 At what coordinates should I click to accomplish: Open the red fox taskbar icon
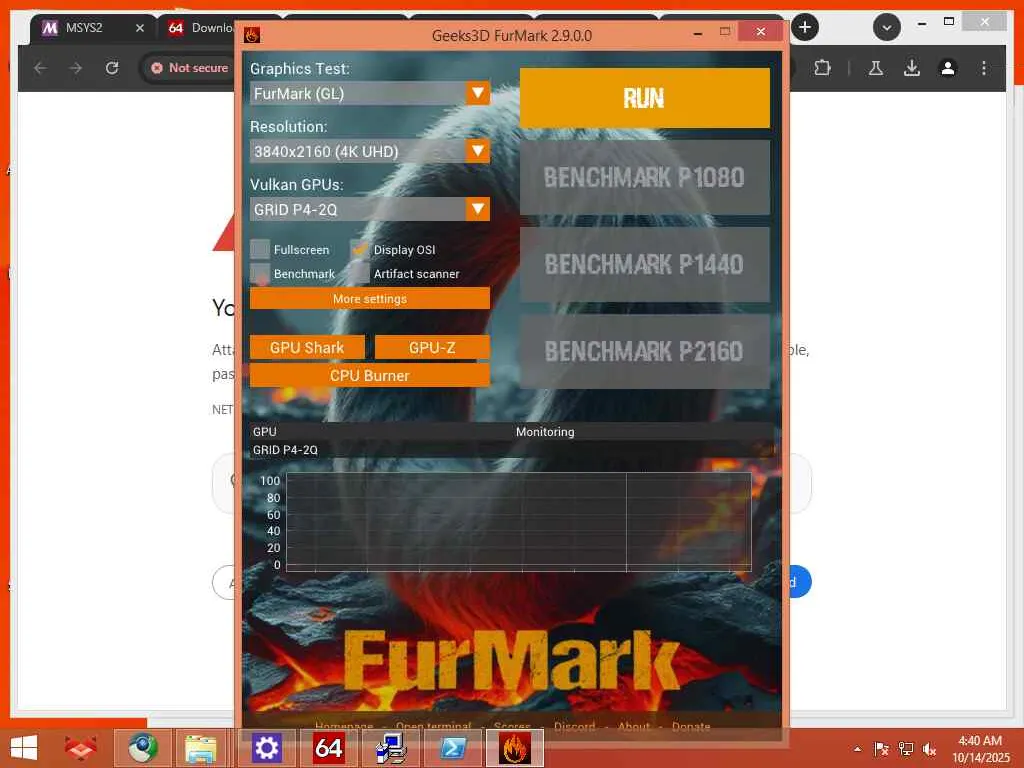pyautogui.click(x=81, y=748)
